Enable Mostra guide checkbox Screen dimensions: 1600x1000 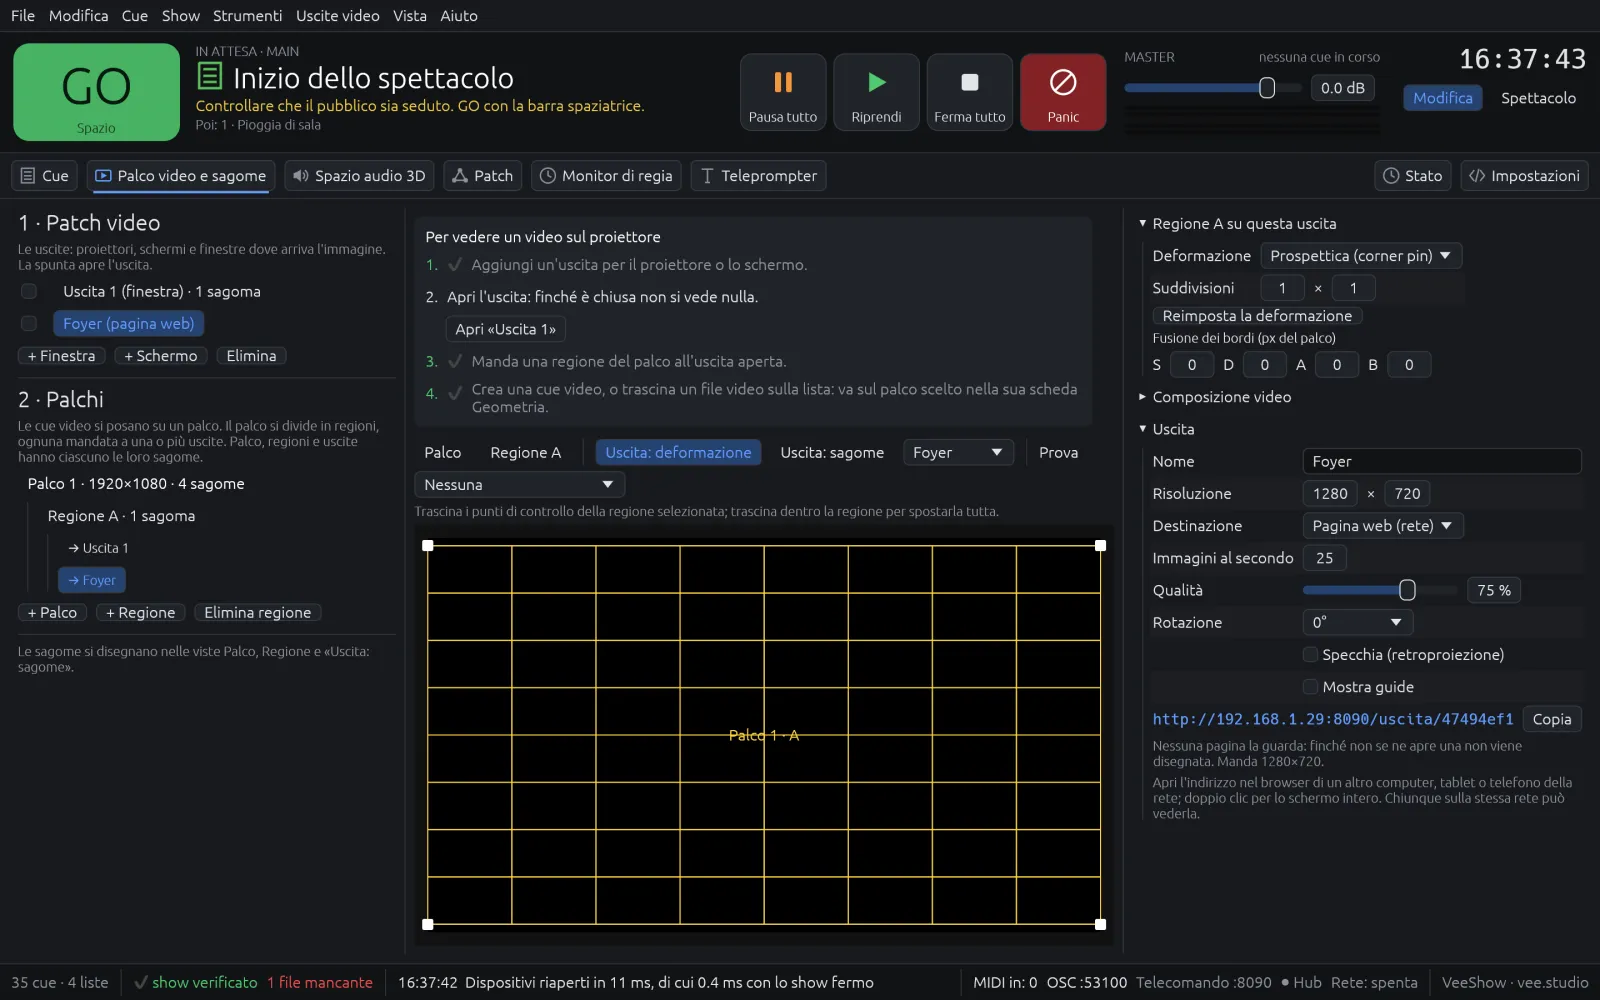pyautogui.click(x=1310, y=687)
